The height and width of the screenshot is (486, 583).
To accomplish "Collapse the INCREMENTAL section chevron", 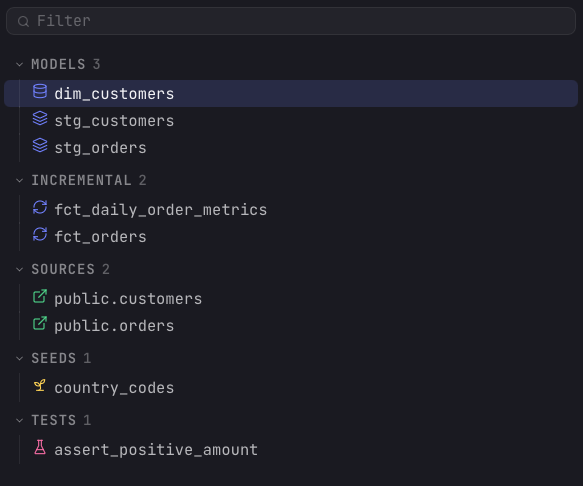I will click(x=20, y=181).
